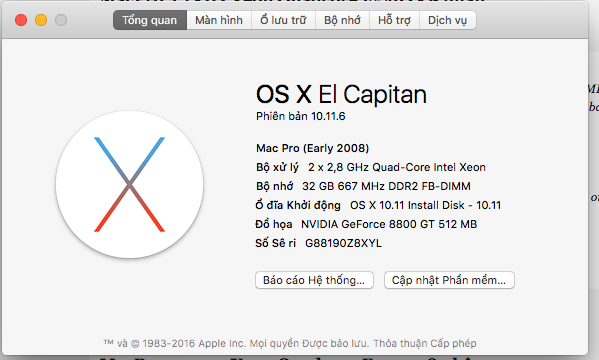The image size is (599, 360).
Task: Click the Báo cáo Hệ thống button
Action: pyautogui.click(x=314, y=280)
